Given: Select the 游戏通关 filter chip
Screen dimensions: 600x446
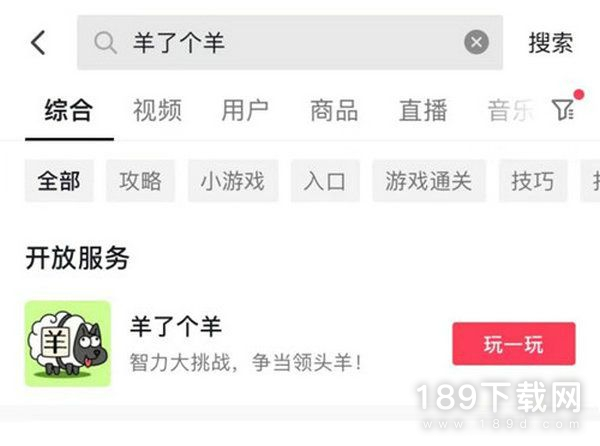Looking at the screenshot, I should point(429,181).
